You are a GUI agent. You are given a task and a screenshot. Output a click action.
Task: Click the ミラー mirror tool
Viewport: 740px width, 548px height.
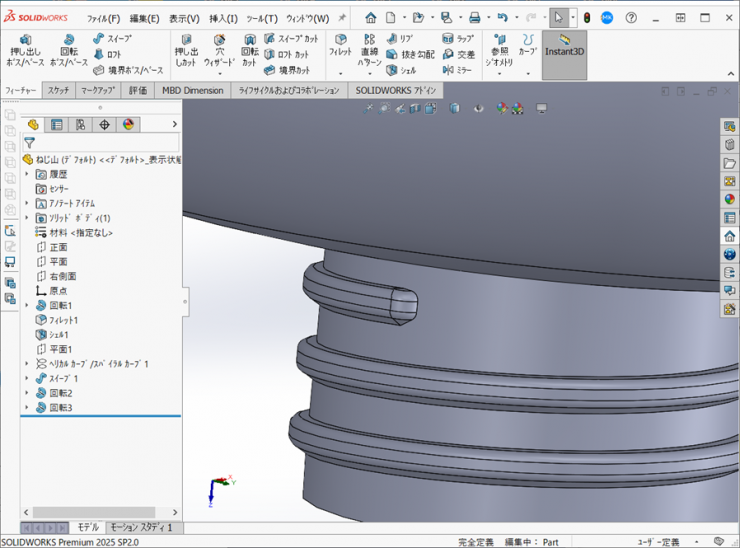coord(457,71)
